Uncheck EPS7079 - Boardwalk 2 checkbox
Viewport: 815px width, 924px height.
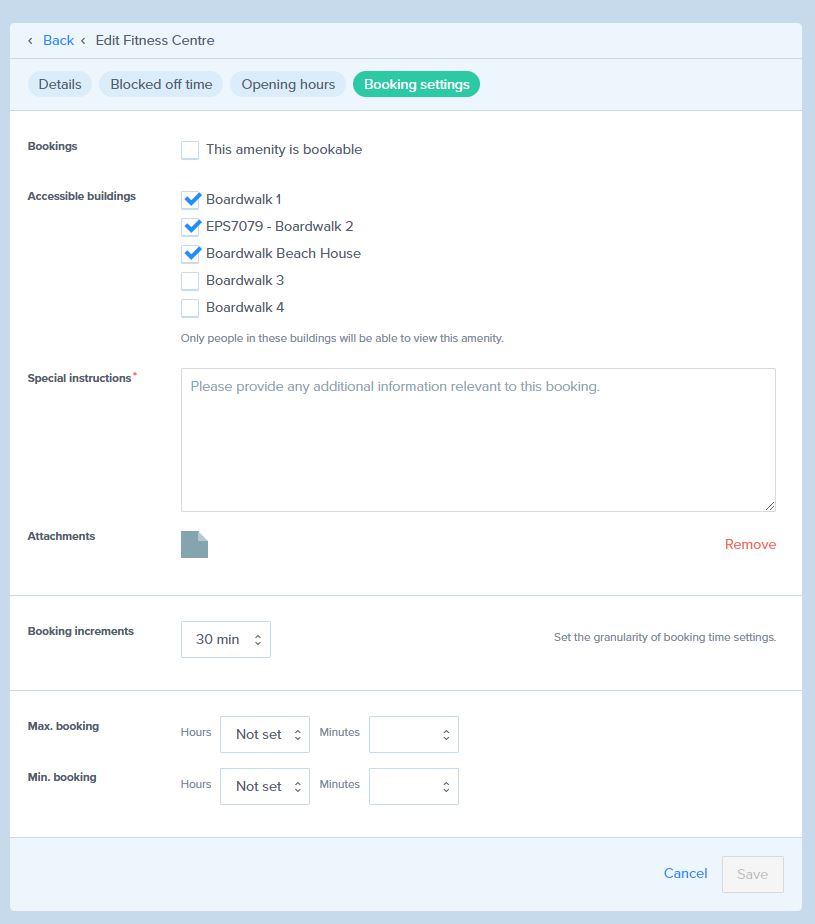(190, 227)
